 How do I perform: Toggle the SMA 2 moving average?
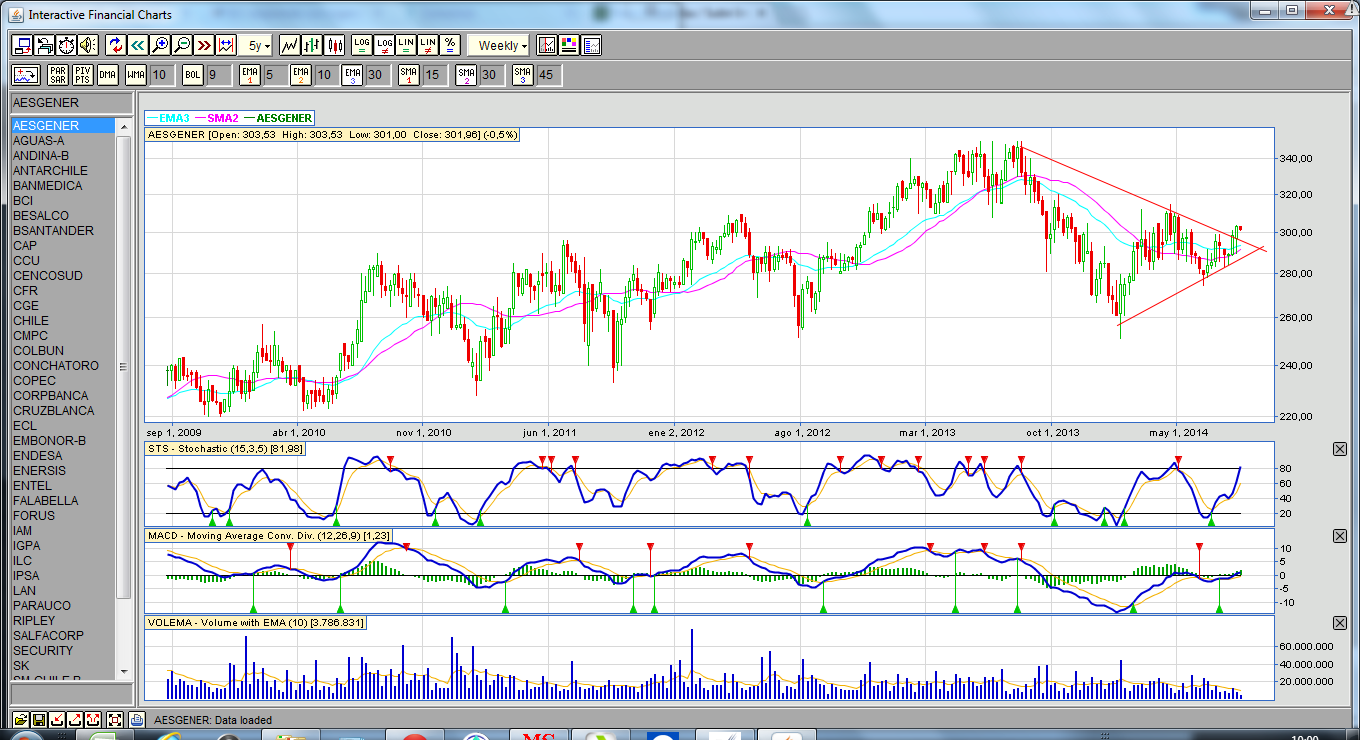coord(466,75)
